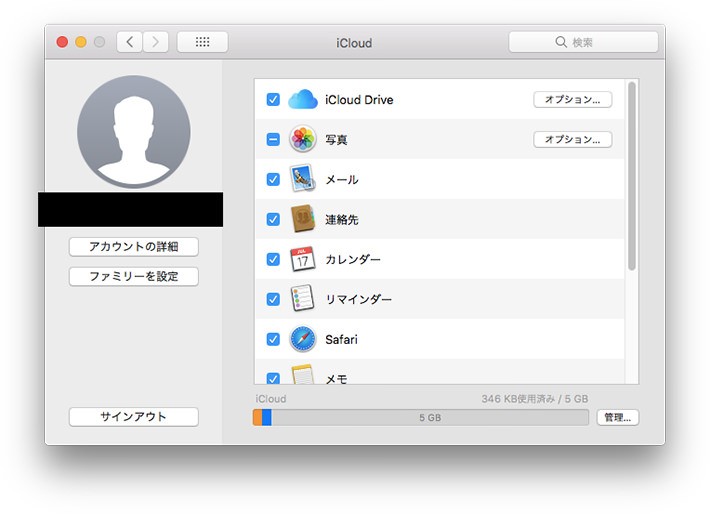Viewport: 710px width, 514px height.
Task: Disable the 連絡先 (Contacts) checkbox
Action: coord(273,219)
